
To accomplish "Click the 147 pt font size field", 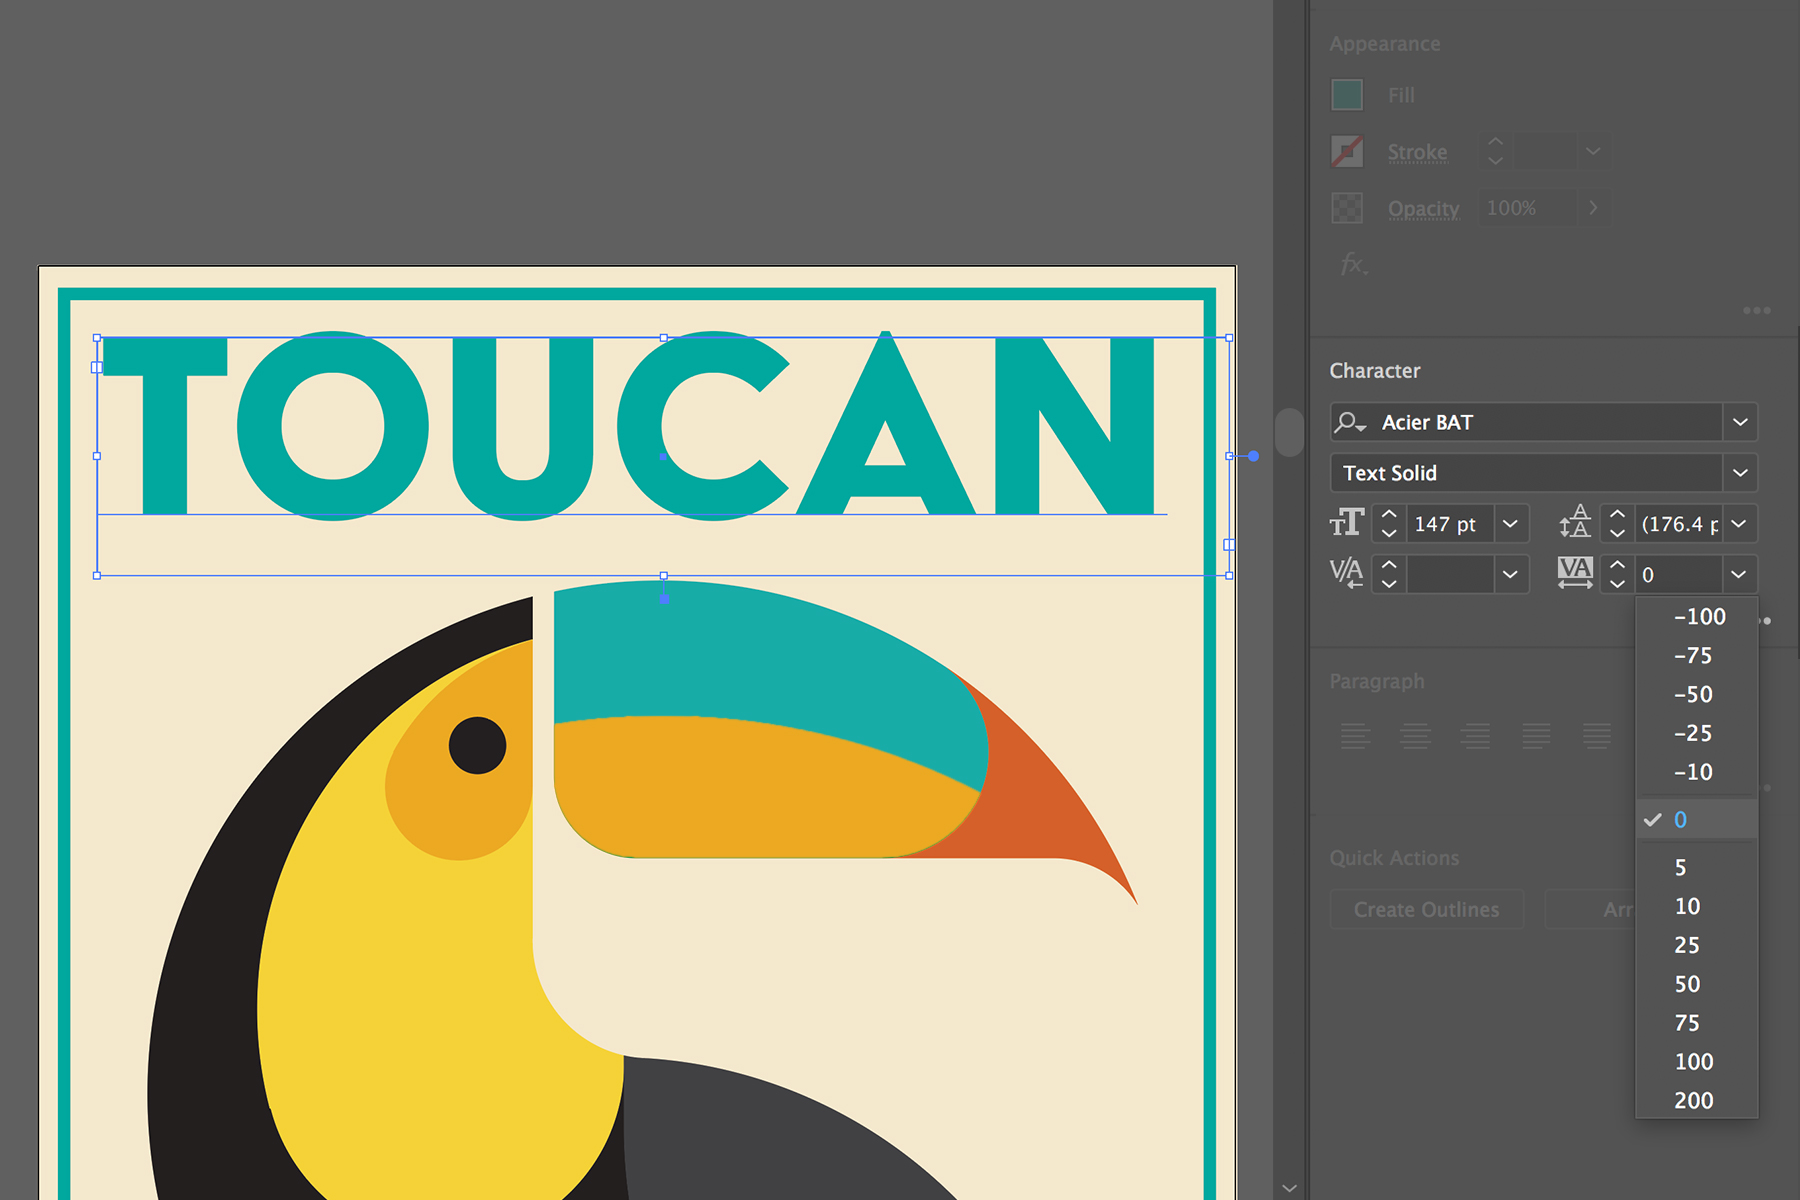I will click(1450, 524).
